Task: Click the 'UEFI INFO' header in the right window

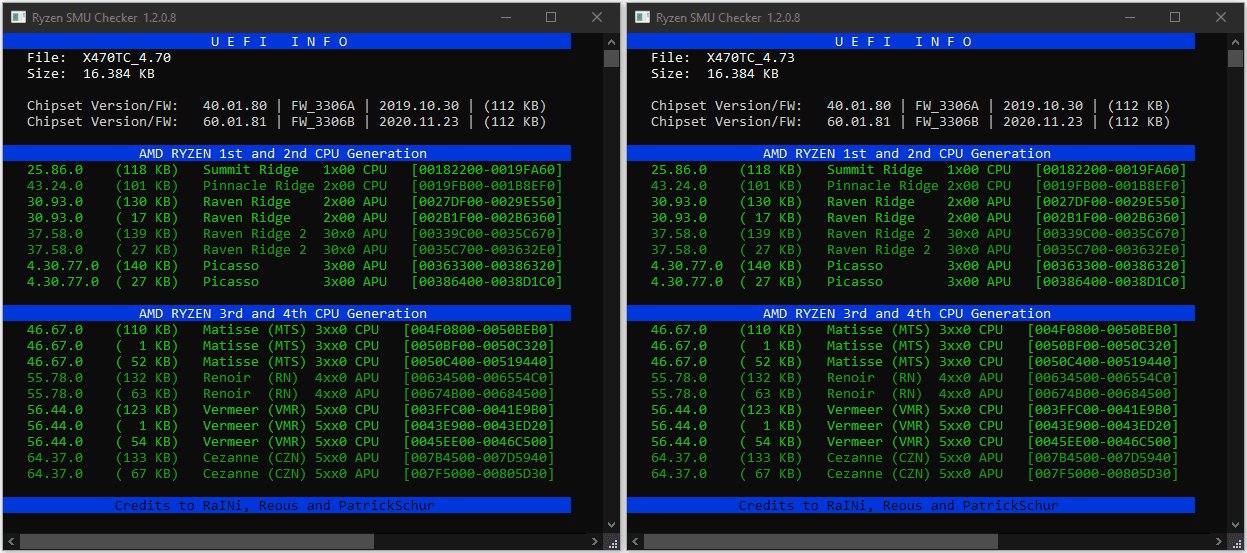Action: (911, 41)
